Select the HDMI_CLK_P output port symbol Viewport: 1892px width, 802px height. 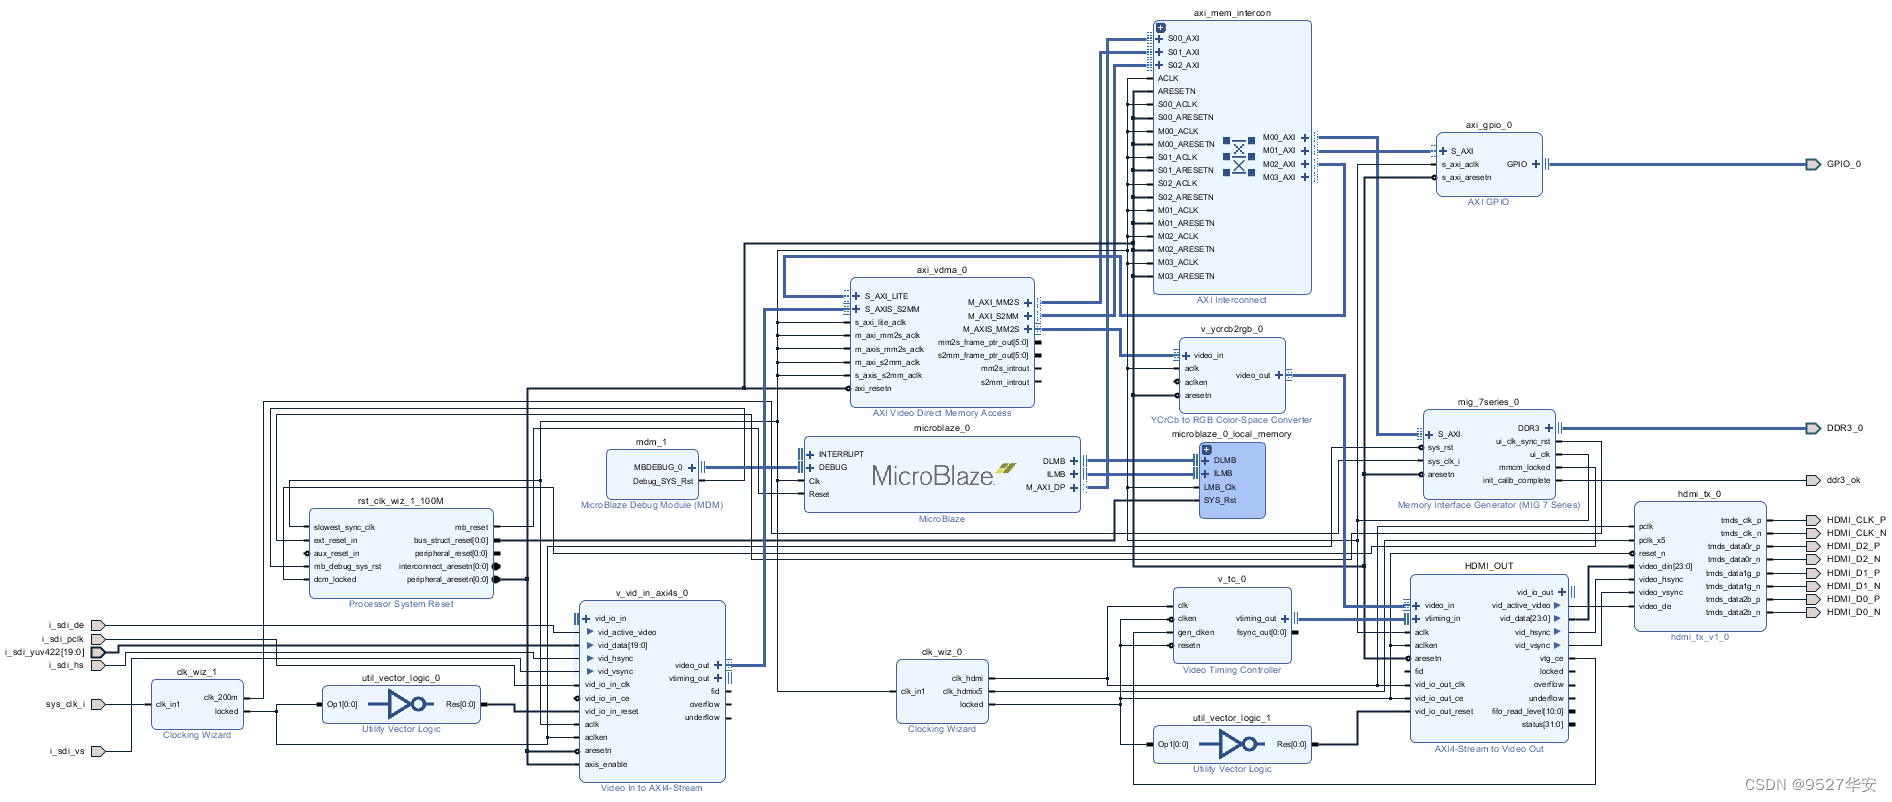[x=1813, y=520]
